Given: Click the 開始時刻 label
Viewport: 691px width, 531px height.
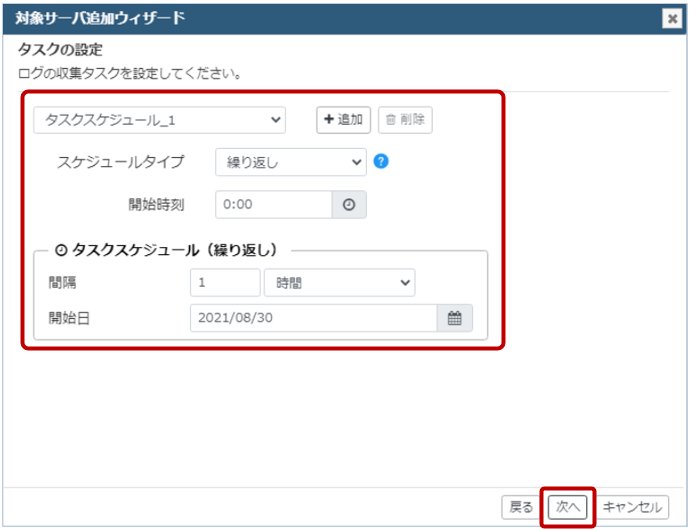Looking at the screenshot, I should (x=156, y=204).
